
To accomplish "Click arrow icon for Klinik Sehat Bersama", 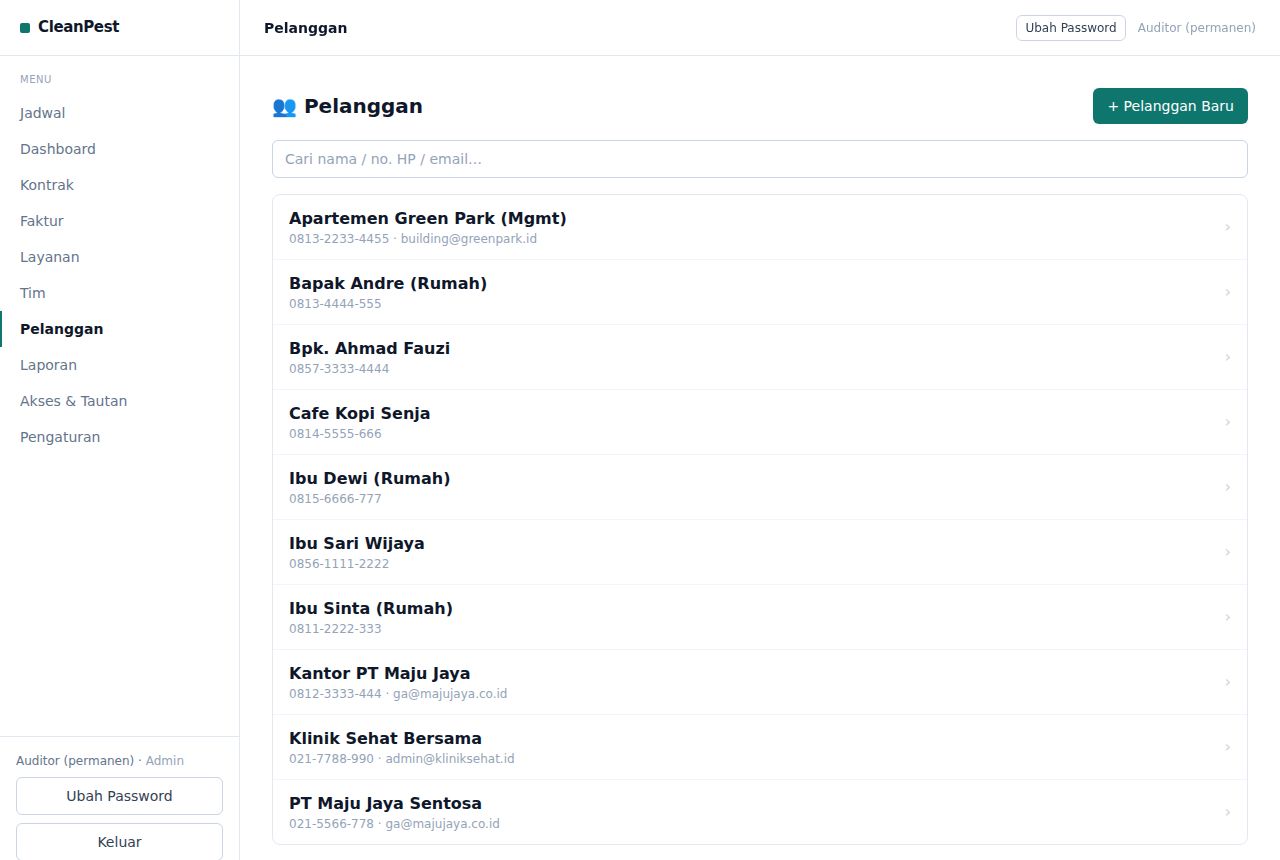I will [x=1227, y=747].
